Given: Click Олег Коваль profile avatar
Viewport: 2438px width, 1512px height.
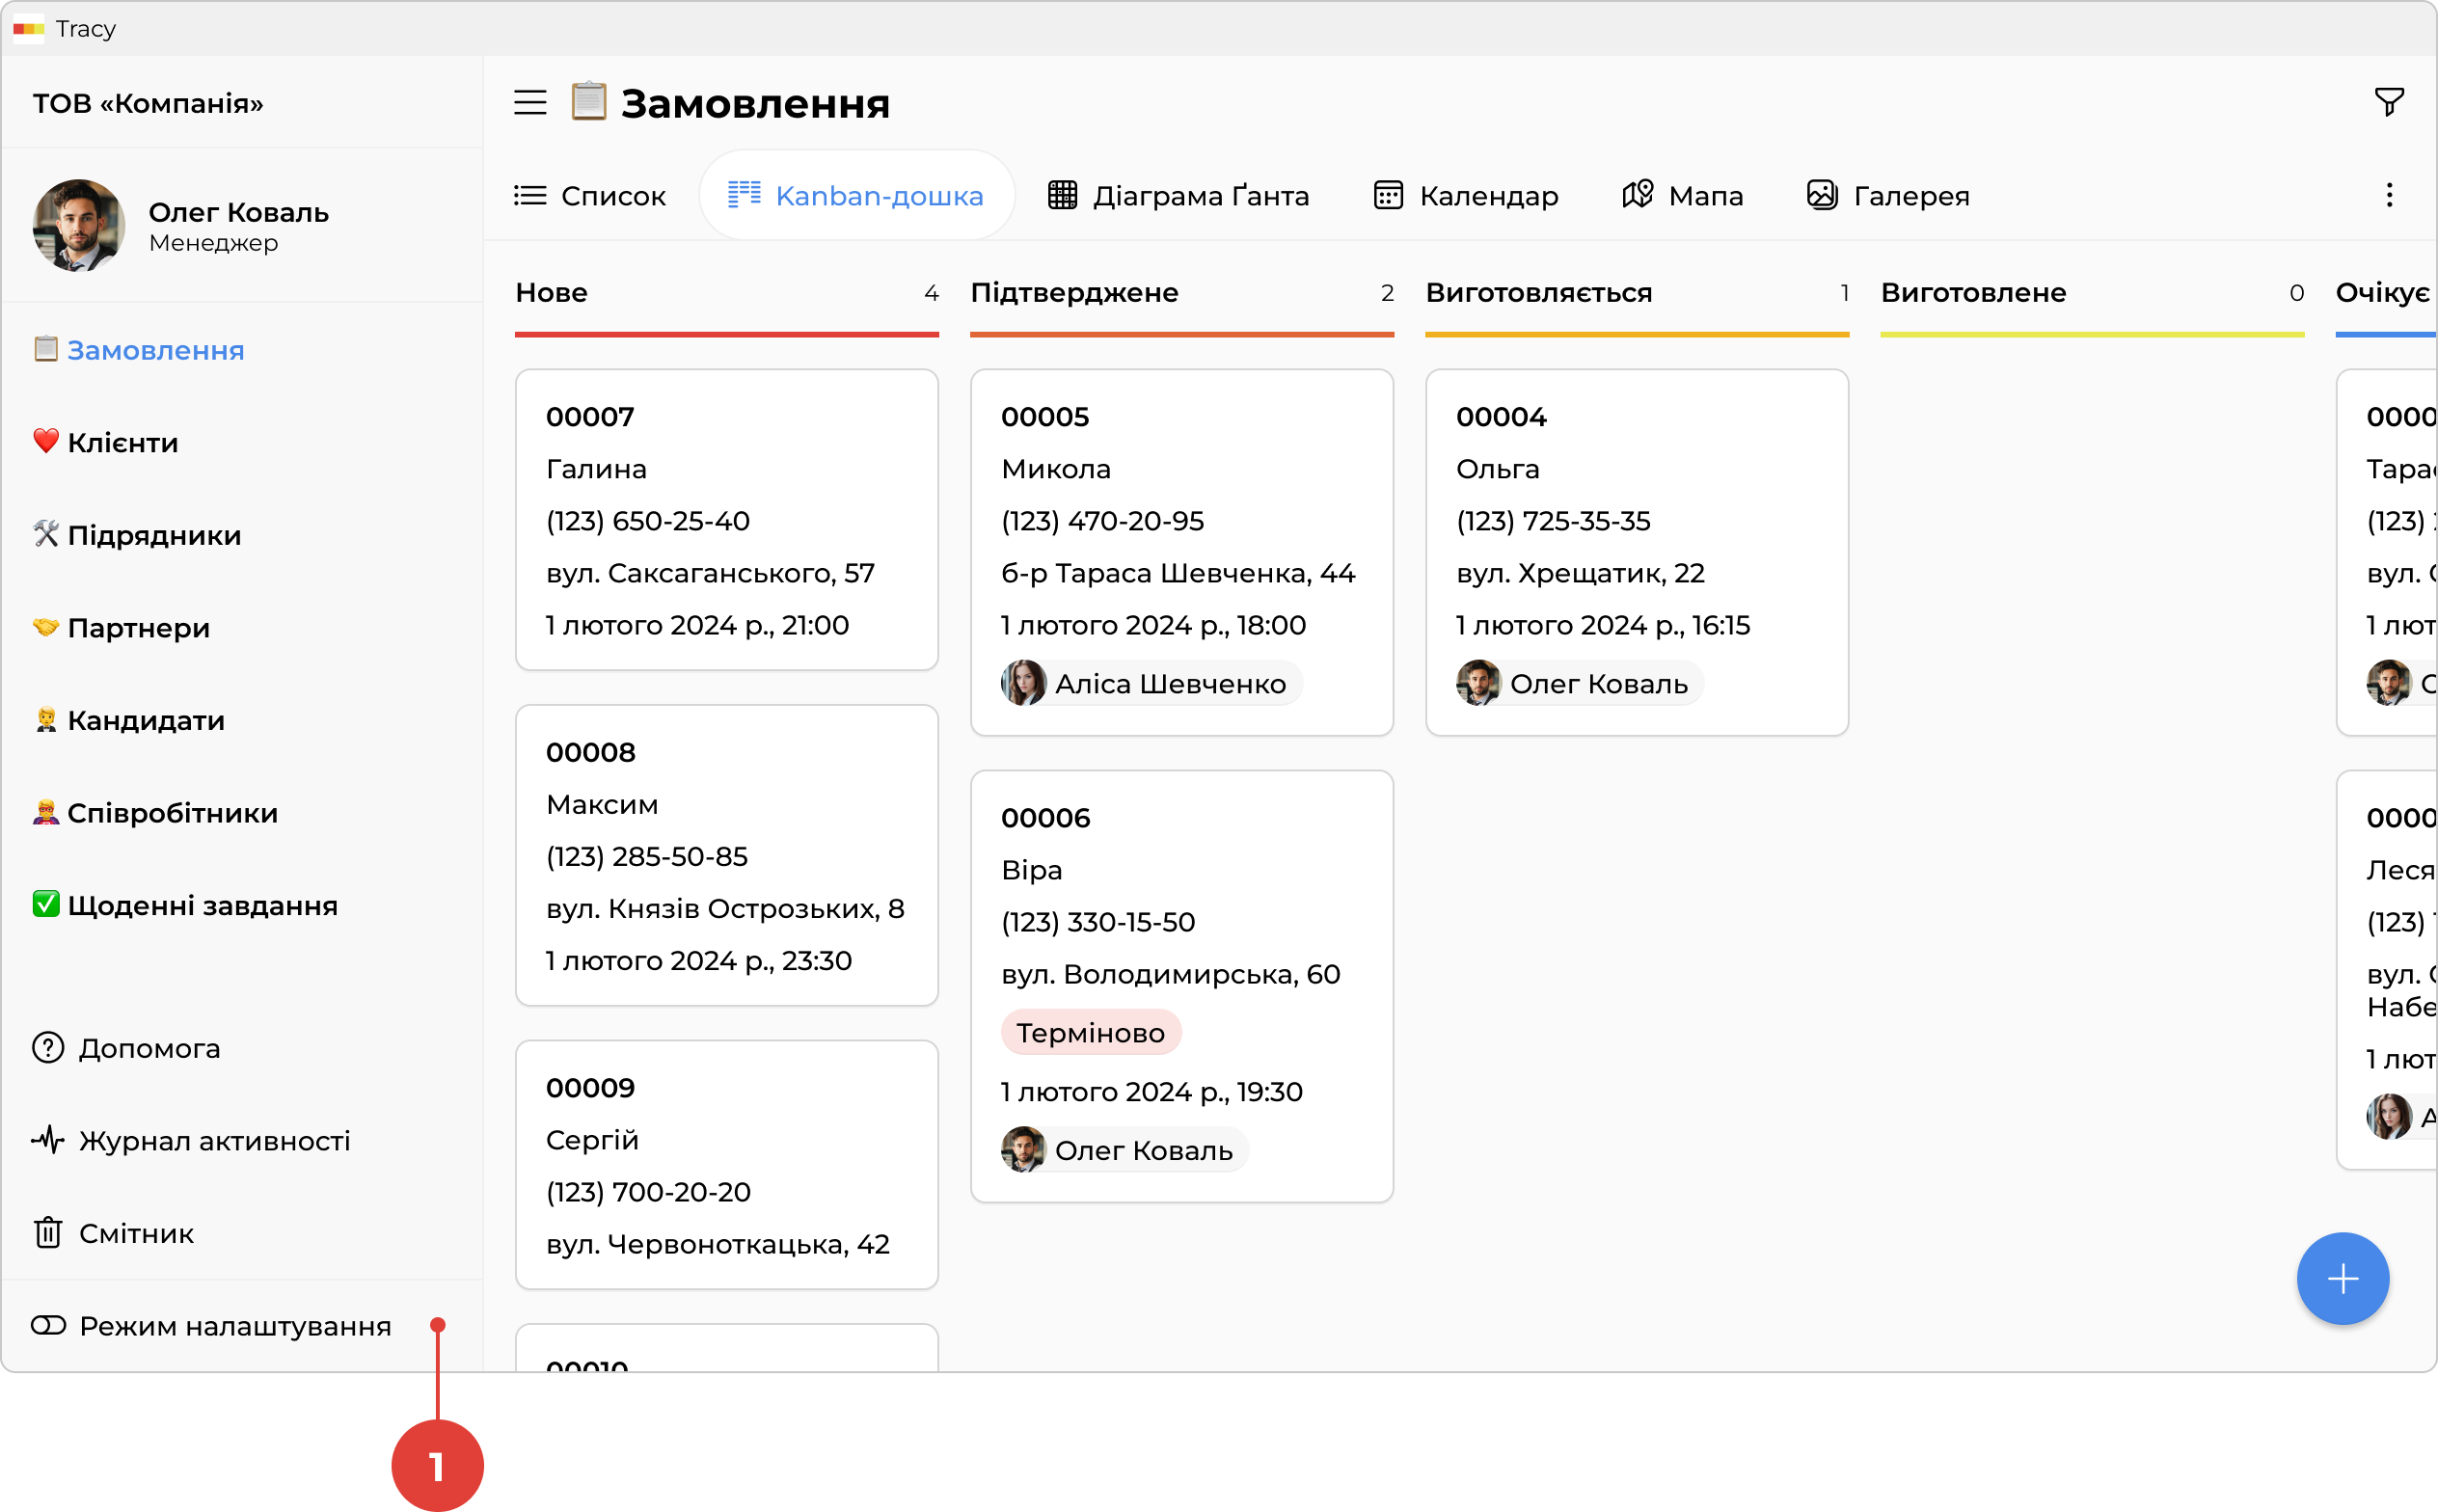Looking at the screenshot, I should pos(79,225).
